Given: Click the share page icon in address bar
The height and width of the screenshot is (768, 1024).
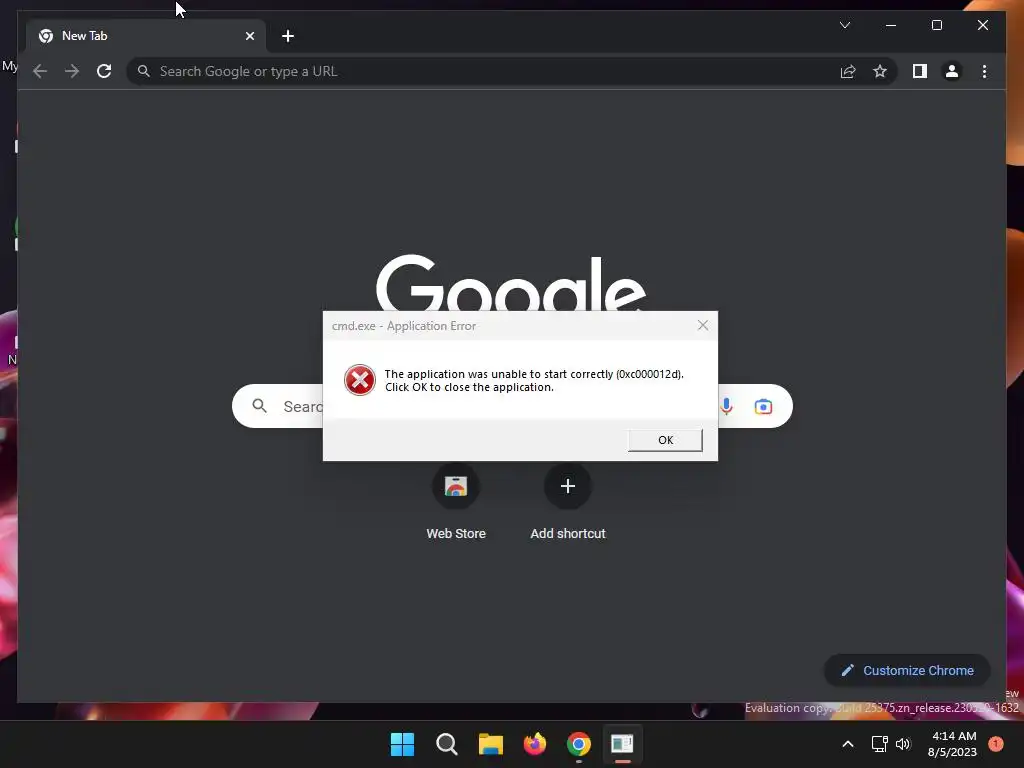Looking at the screenshot, I should [848, 71].
